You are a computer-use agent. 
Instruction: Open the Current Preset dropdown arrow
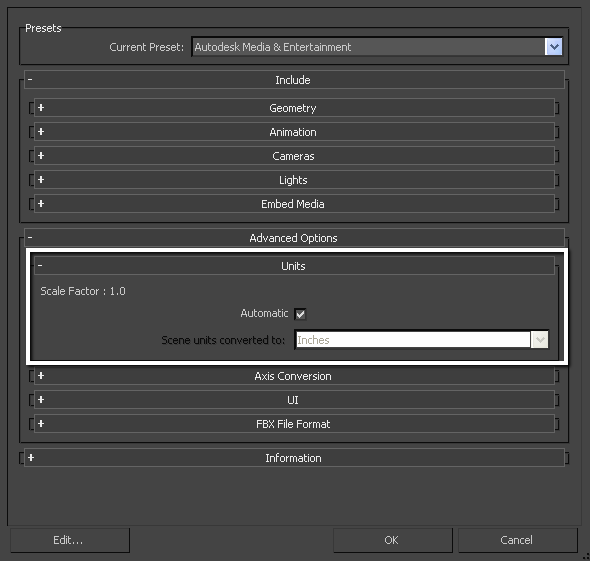(554, 47)
